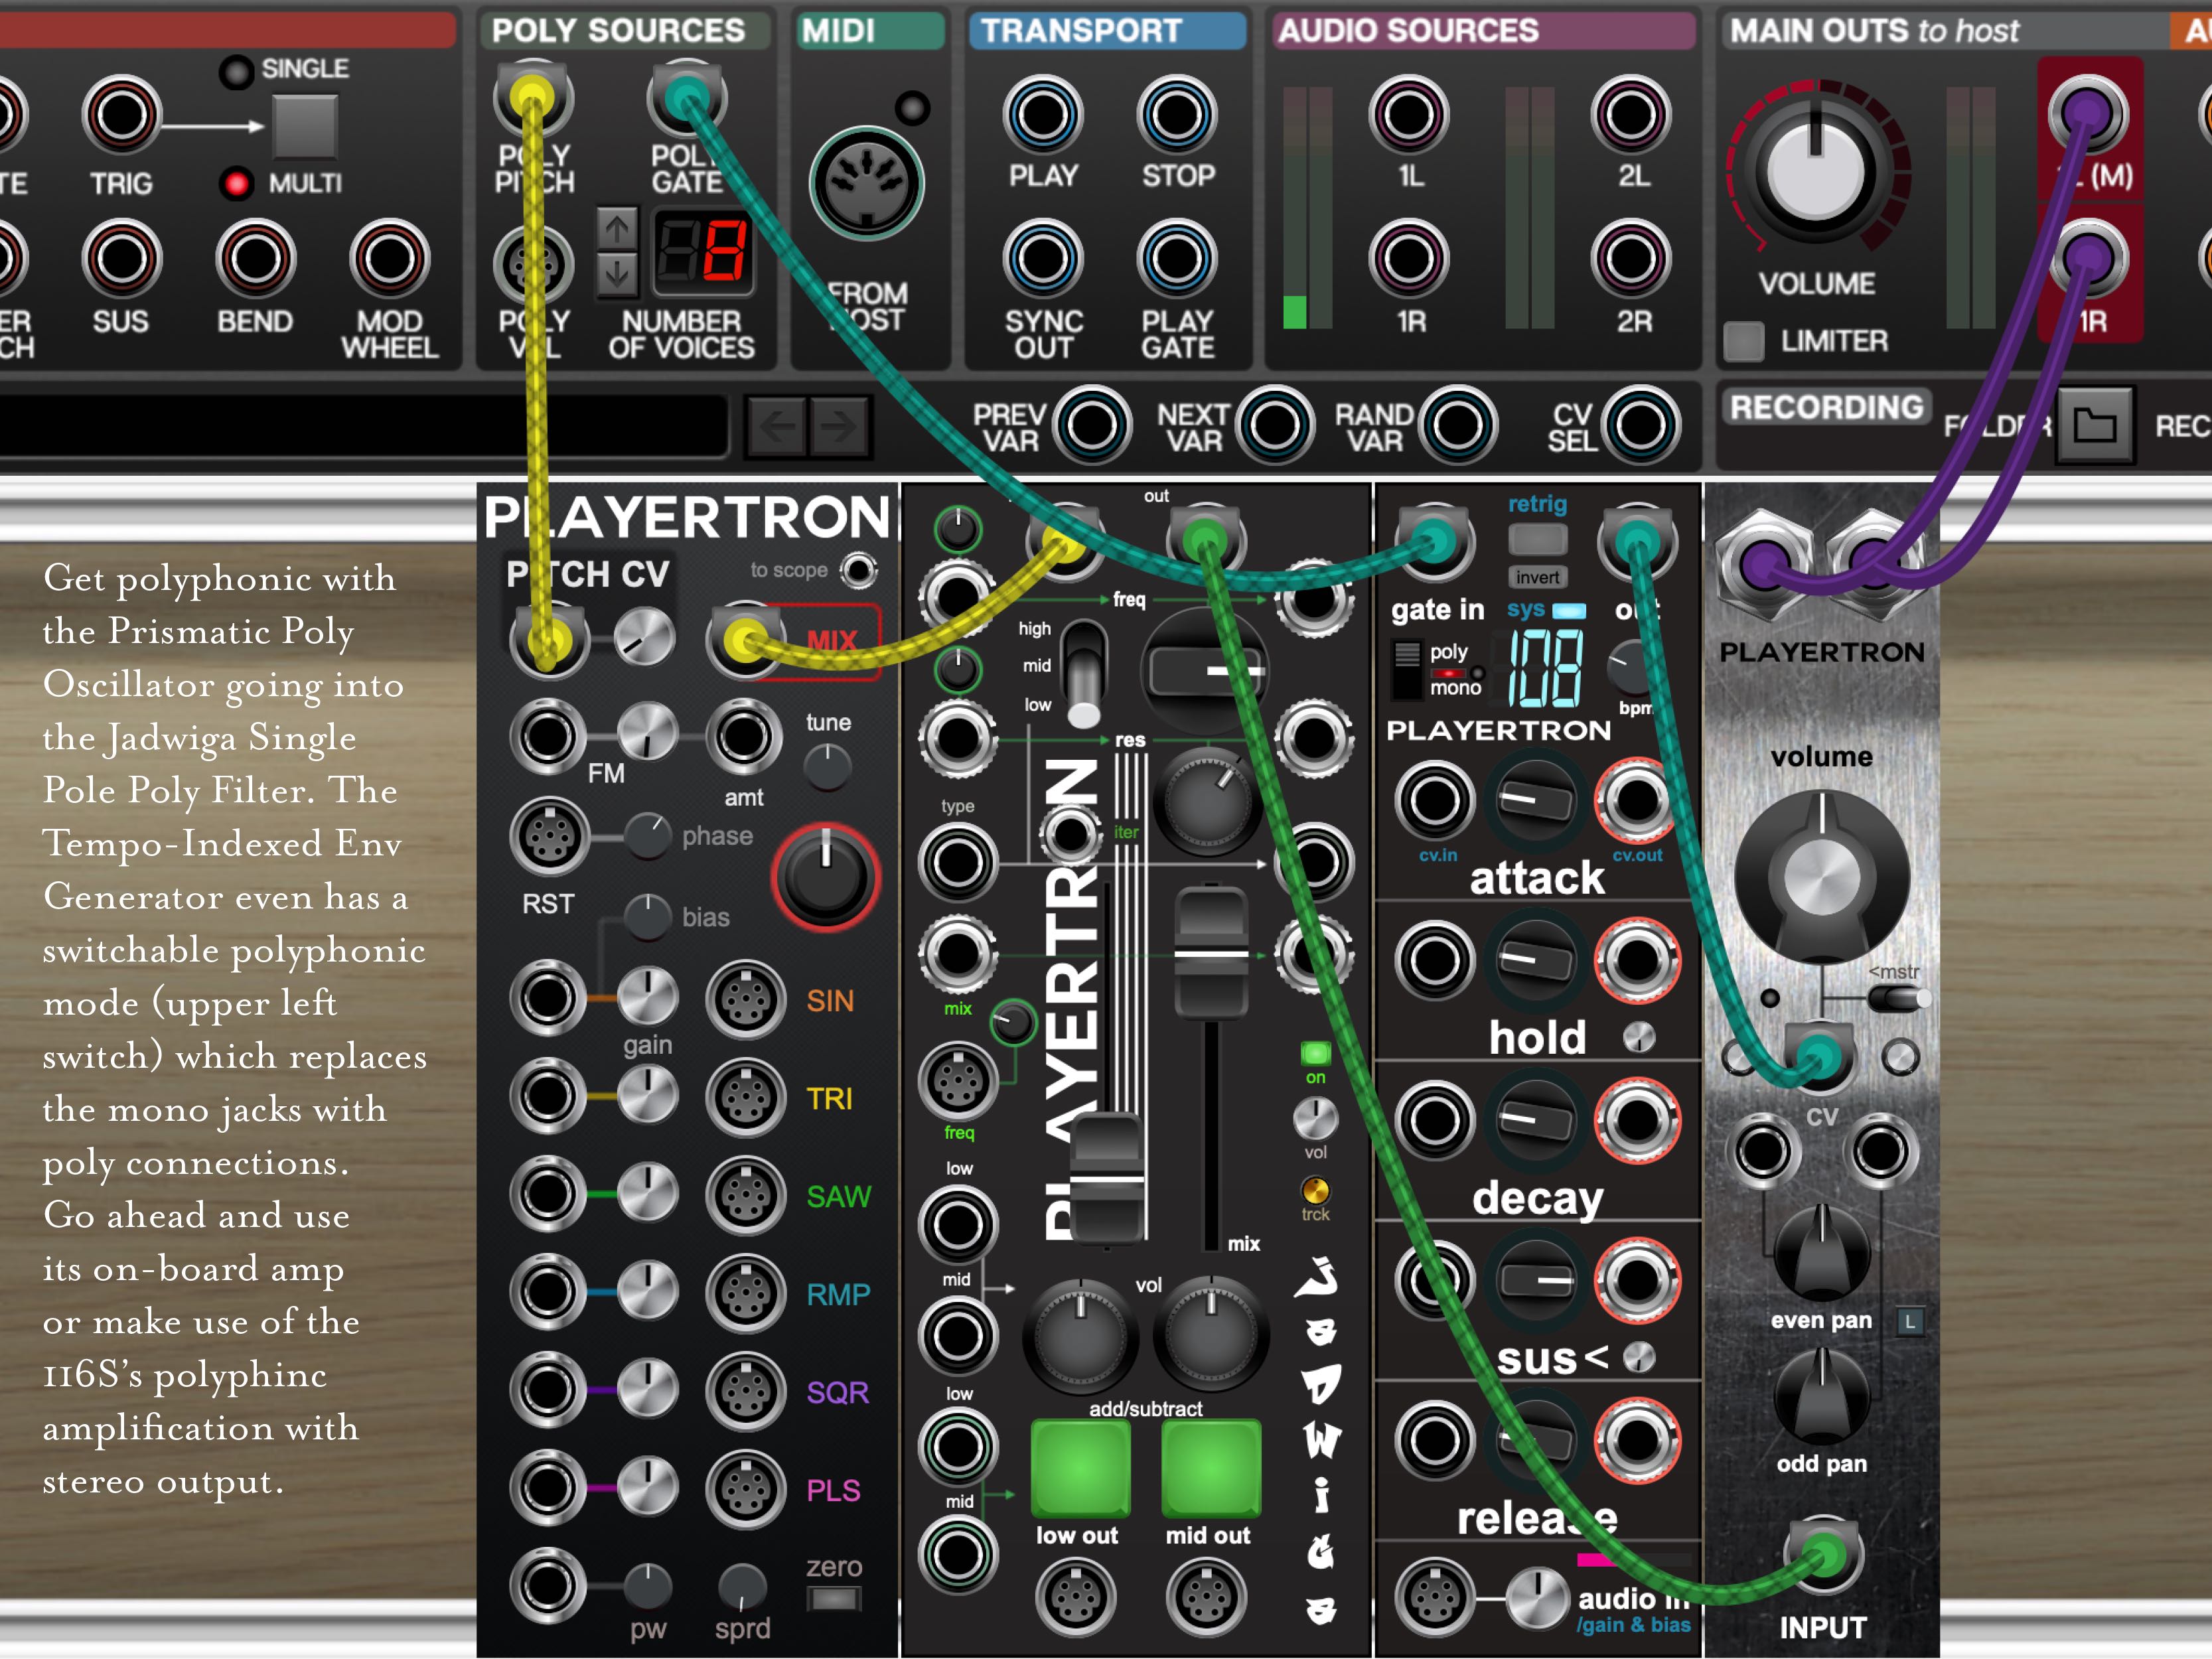Click the mix fader on the Jadwiga filter
2212x1659 pixels.
coord(1212,953)
